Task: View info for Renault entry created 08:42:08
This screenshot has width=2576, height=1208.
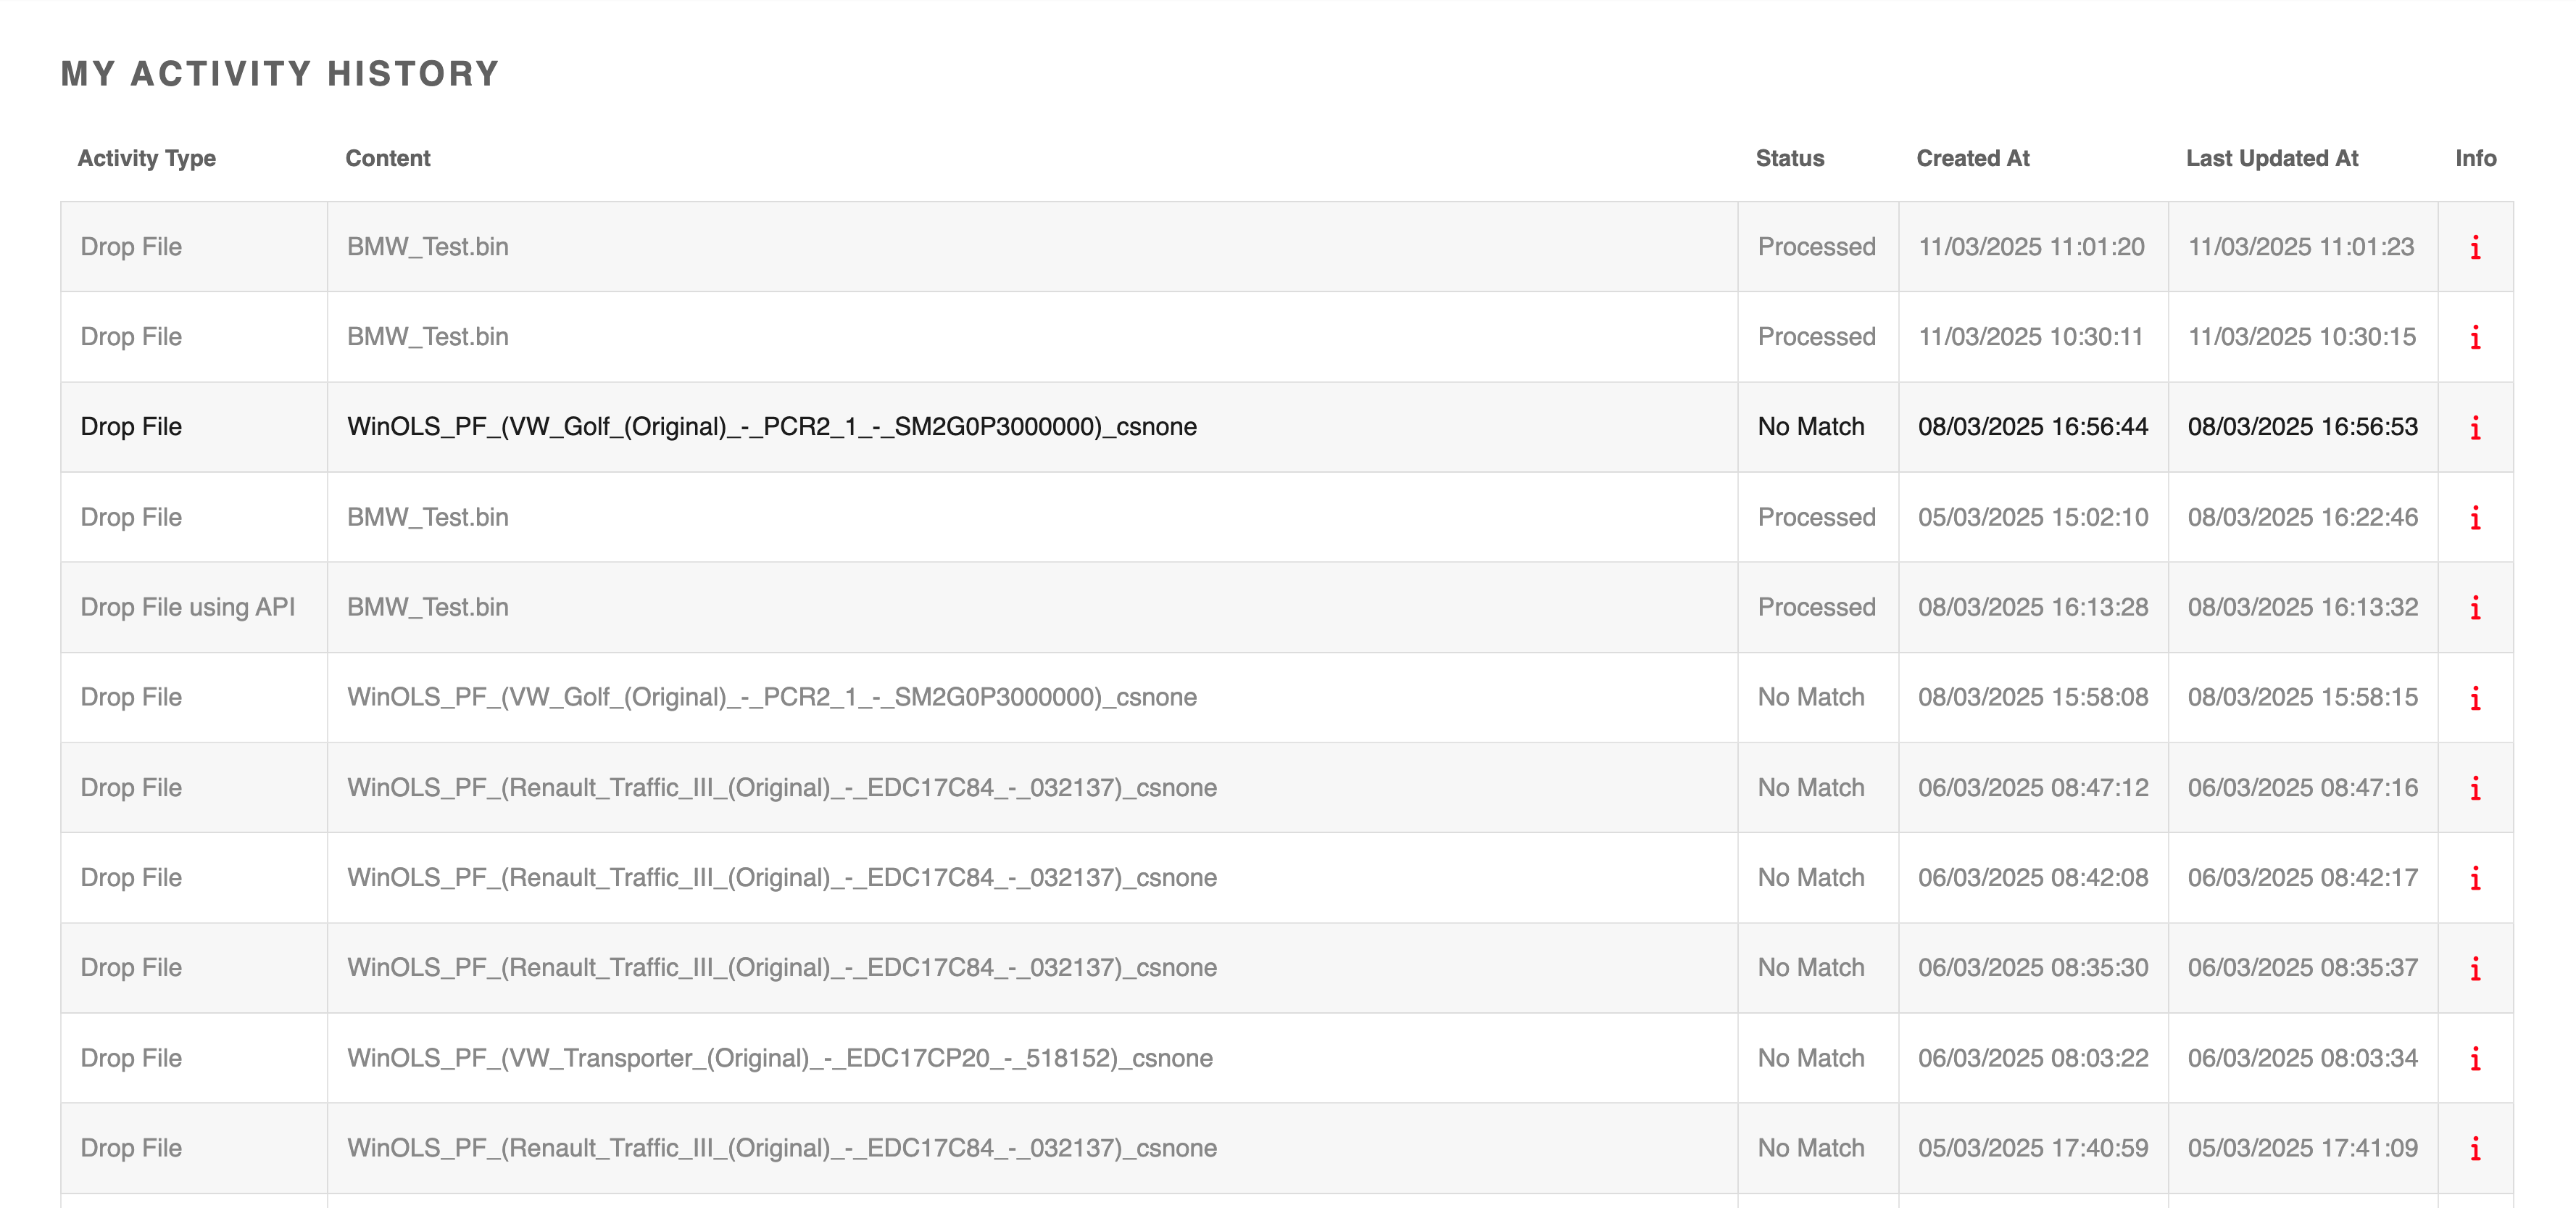Action: click(2475, 878)
